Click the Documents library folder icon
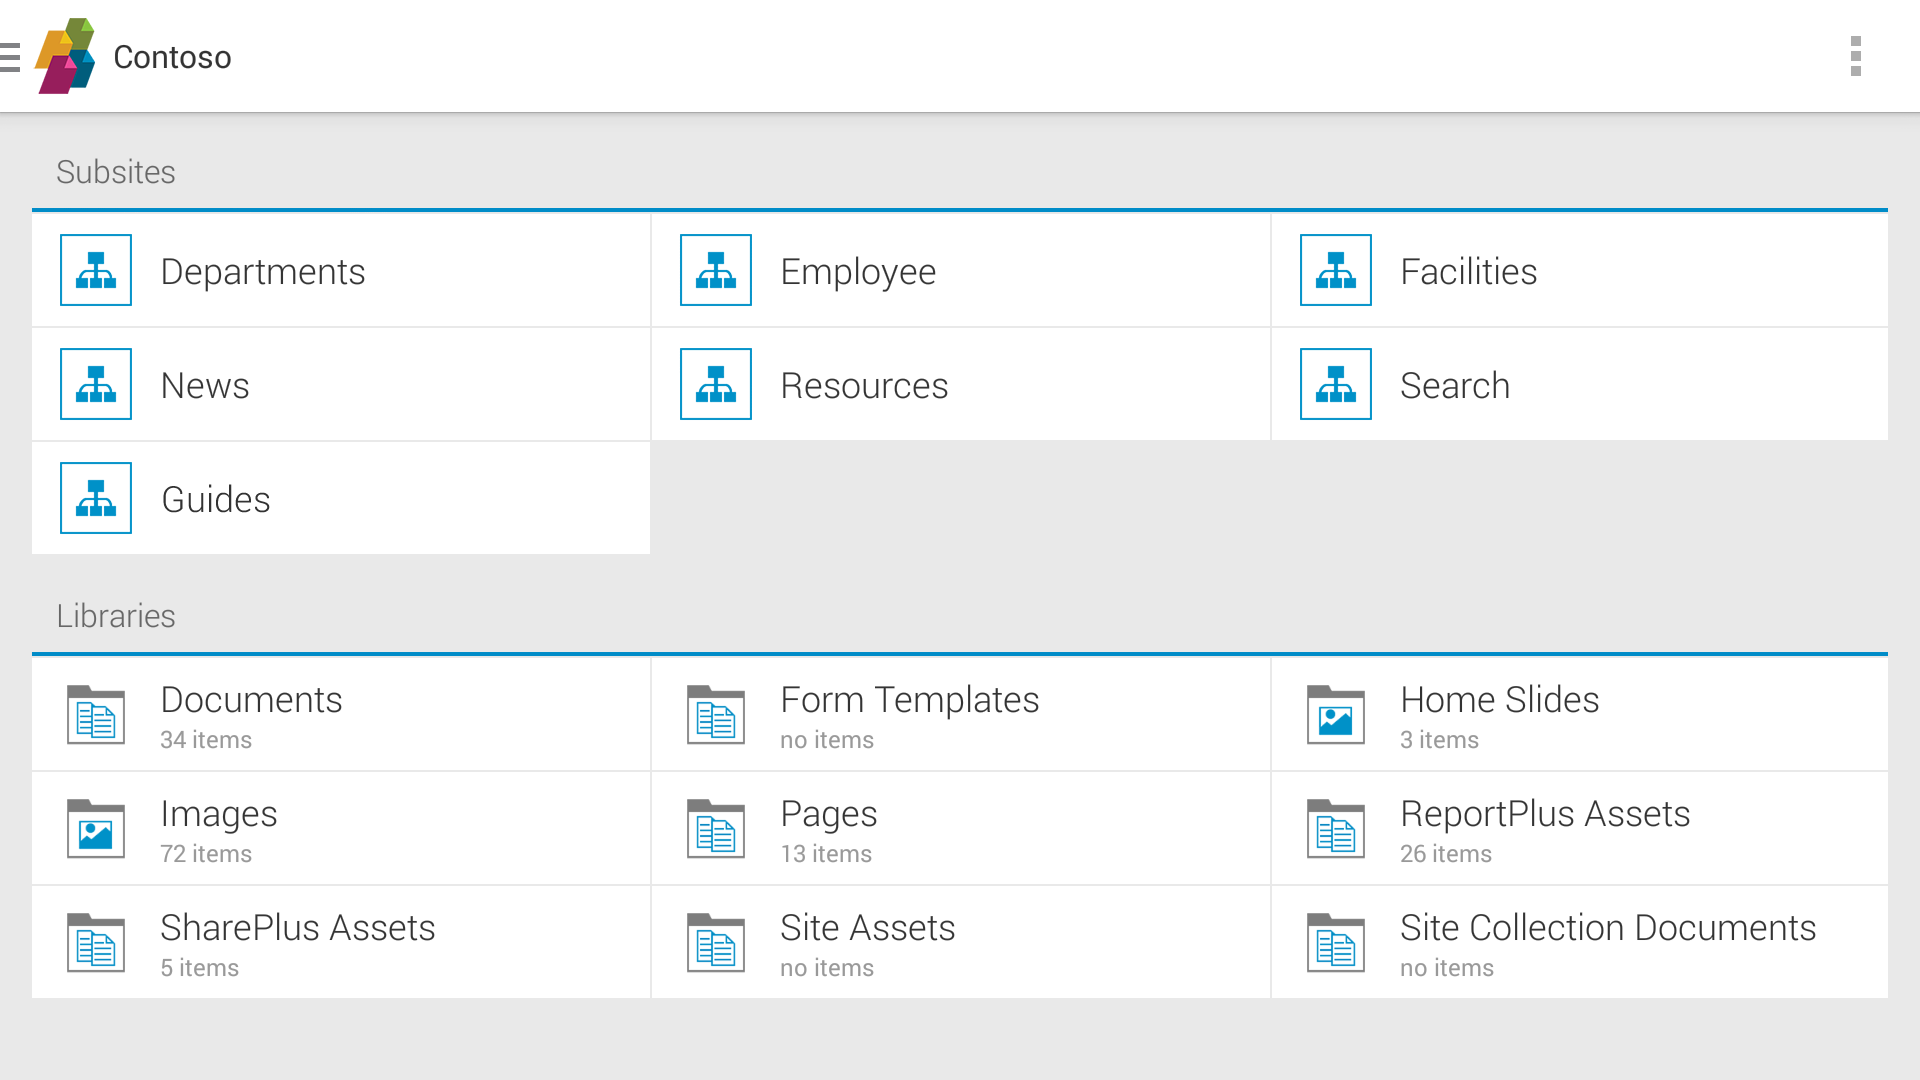The height and width of the screenshot is (1080, 1920). [x=96, y=714]
